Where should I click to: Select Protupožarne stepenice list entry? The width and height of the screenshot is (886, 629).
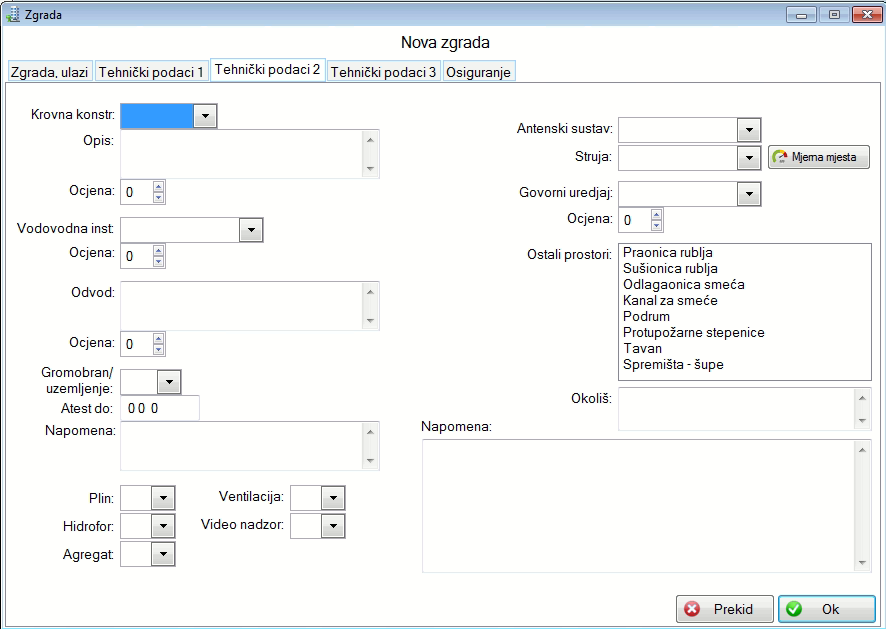(x=693, y=332)
